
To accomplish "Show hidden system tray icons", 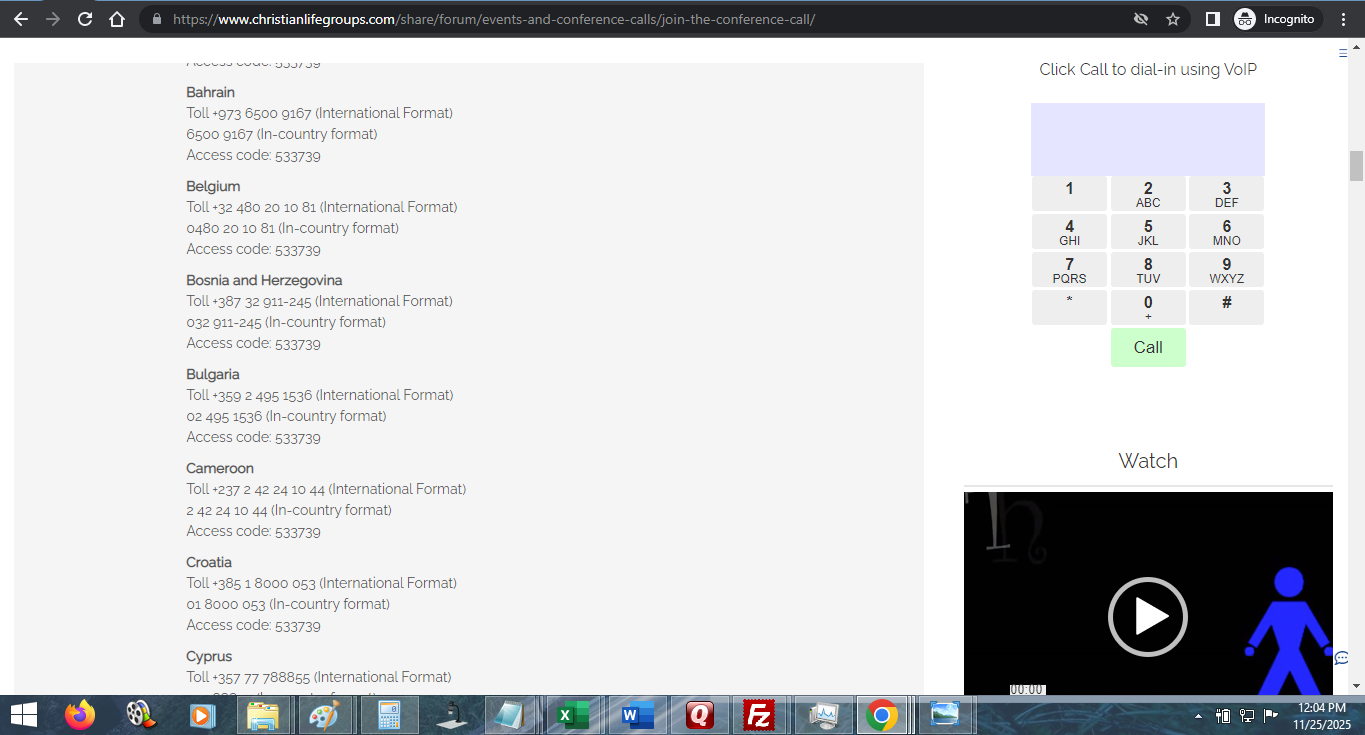I will [x=1198, y=716].
